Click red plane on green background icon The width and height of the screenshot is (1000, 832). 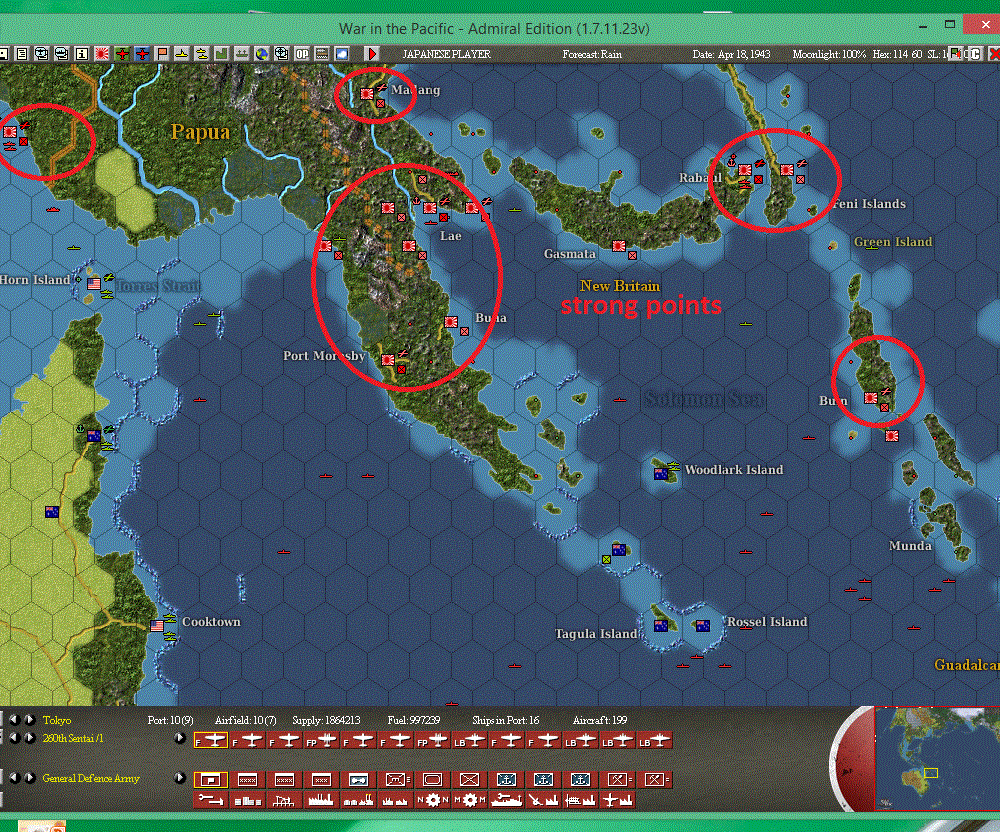pyautogui.click(x=122, y=54)
